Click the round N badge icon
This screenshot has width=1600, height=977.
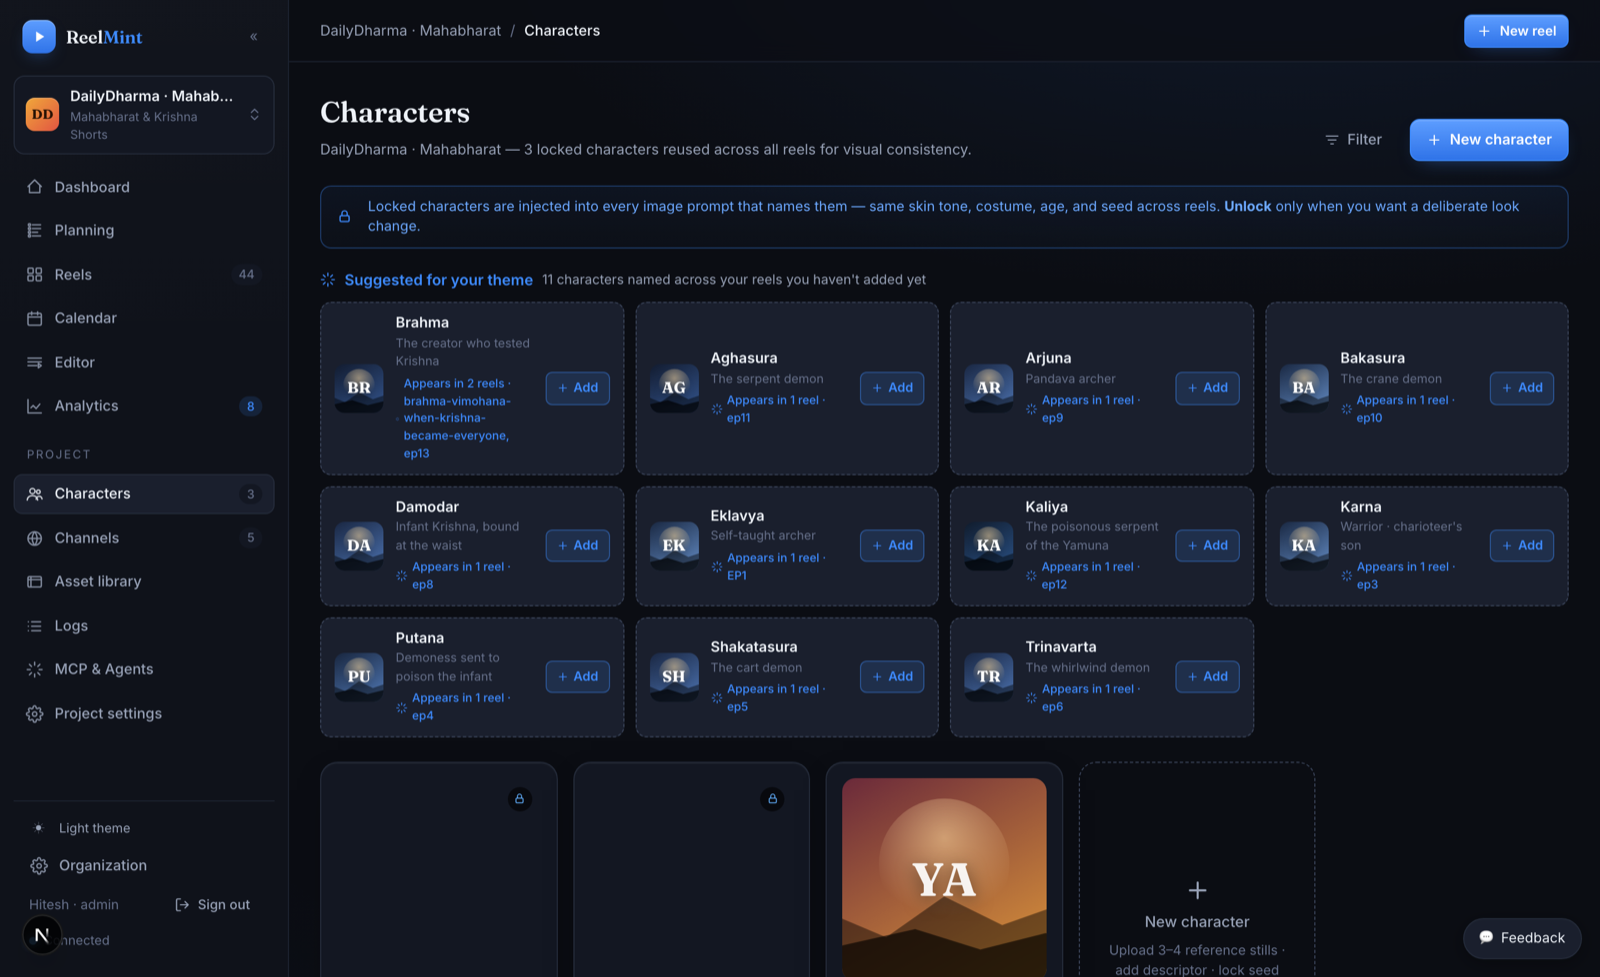(42, 935)
